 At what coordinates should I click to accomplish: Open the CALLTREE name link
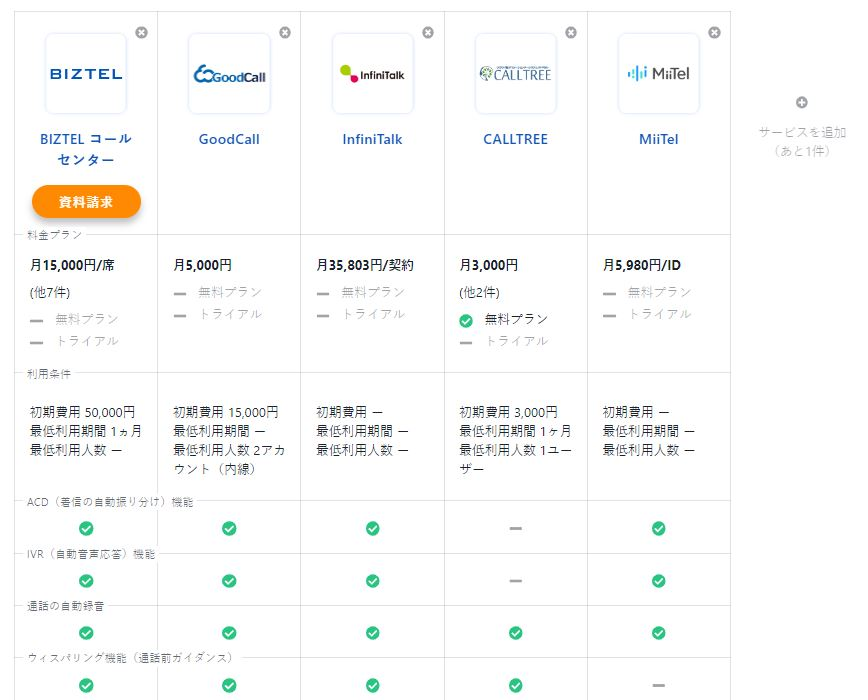coord(515,139)
